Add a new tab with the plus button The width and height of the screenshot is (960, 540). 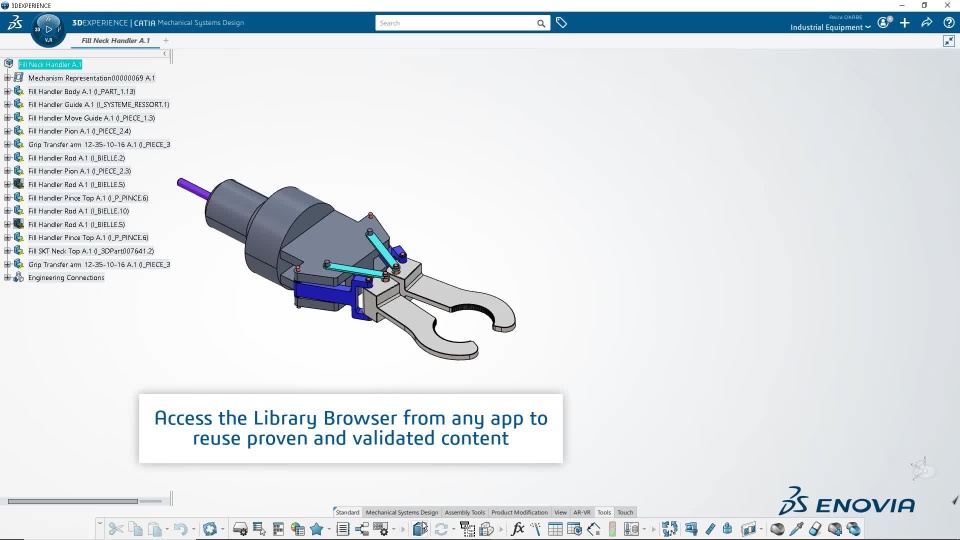click(166, 40)
